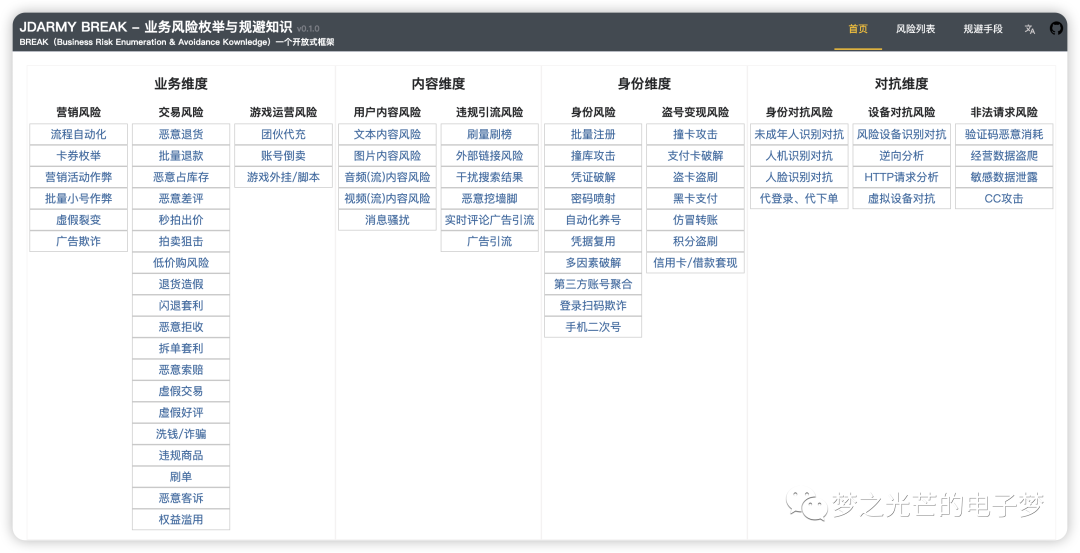Click the 广告欺诈 item
The width and height of the screenshot is (1080, 553).
point(79,241)
